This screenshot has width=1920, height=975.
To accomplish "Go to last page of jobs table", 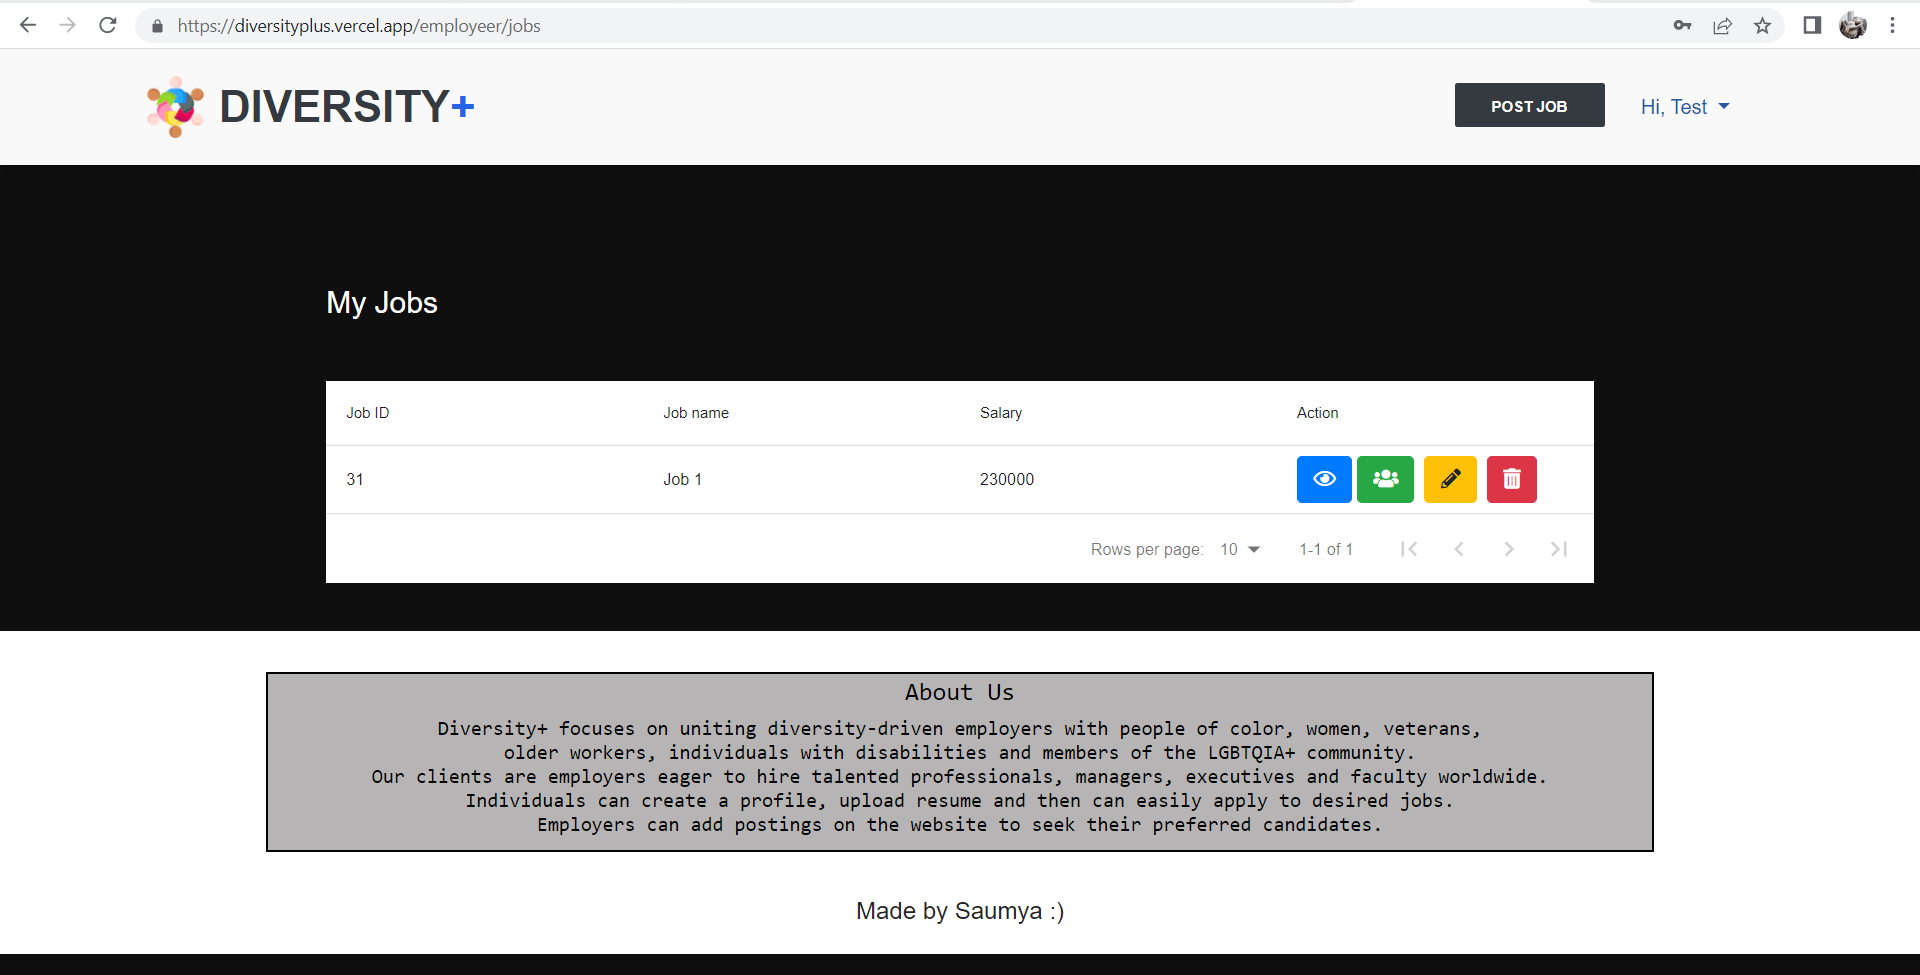I will click(1559, 549).
